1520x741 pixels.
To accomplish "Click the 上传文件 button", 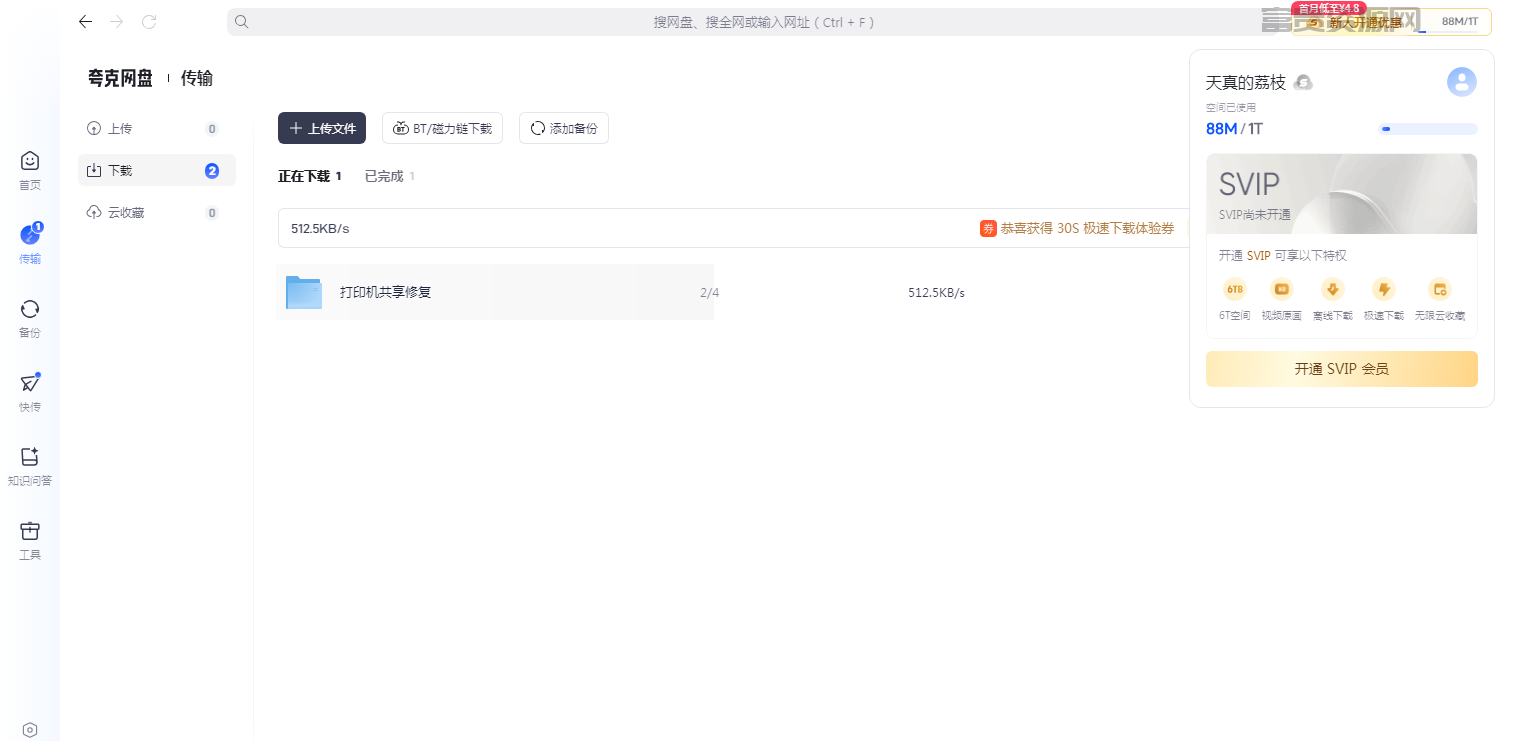I will tap(322, 128).
